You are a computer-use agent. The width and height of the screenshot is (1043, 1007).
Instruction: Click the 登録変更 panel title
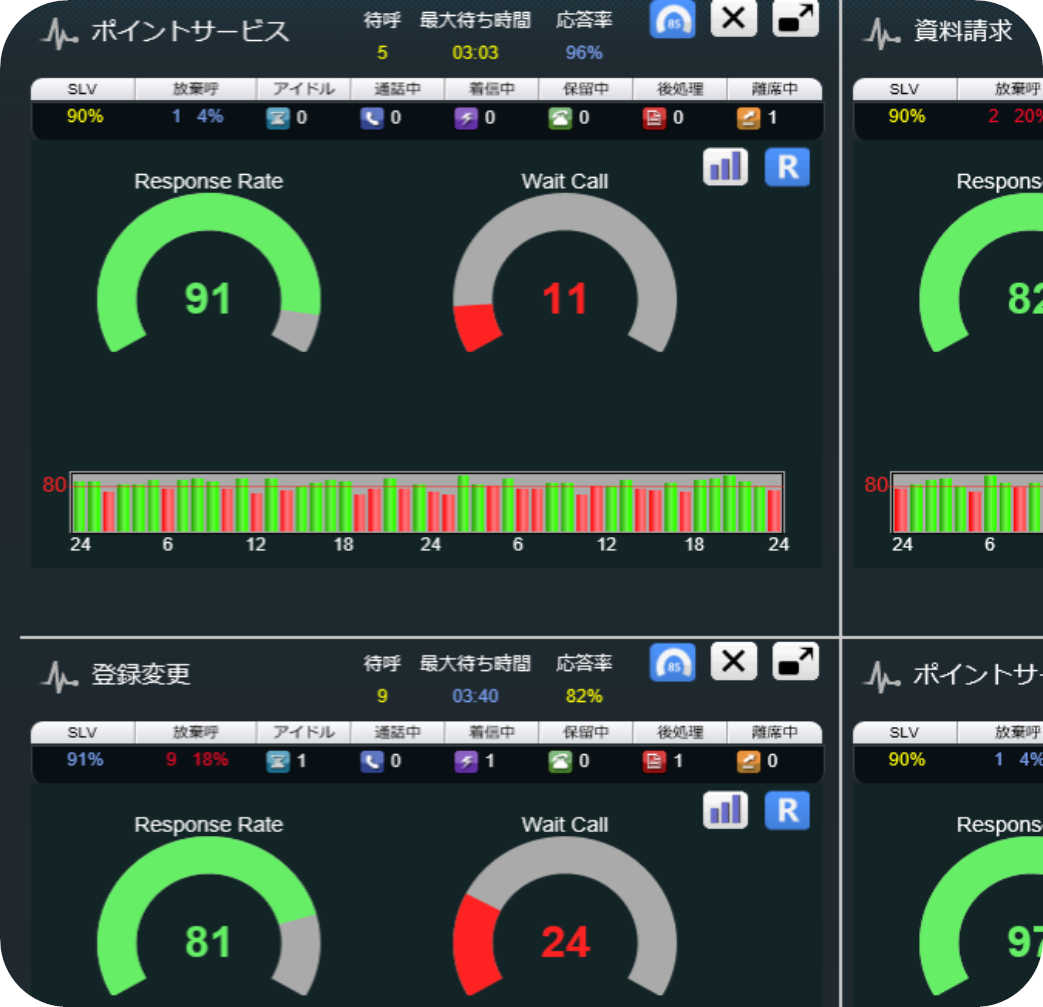point(141,674)
